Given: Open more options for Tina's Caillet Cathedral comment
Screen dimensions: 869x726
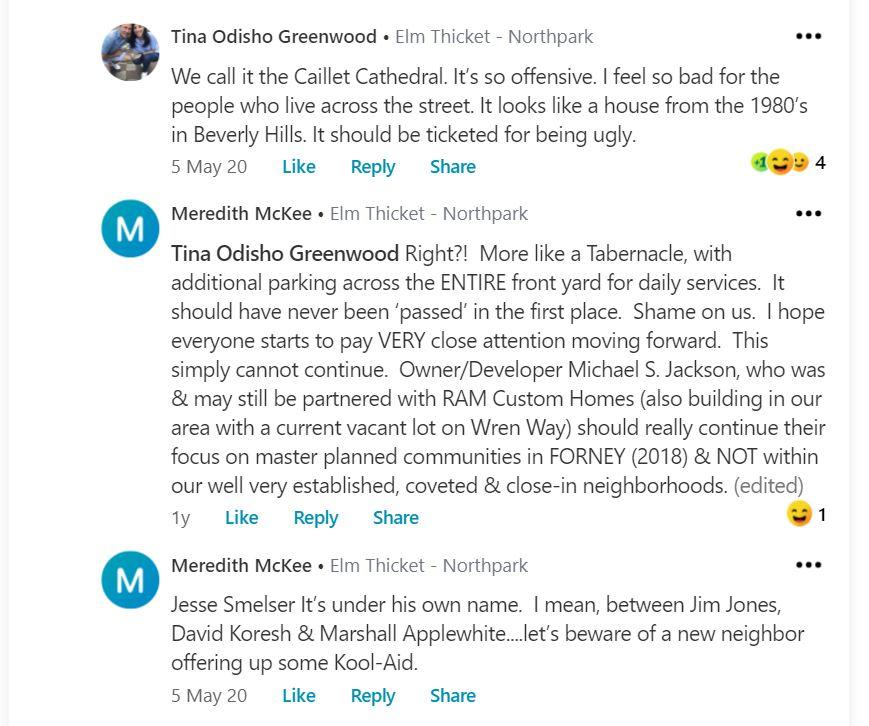Looking at the screenshot, I should point(808,36).
